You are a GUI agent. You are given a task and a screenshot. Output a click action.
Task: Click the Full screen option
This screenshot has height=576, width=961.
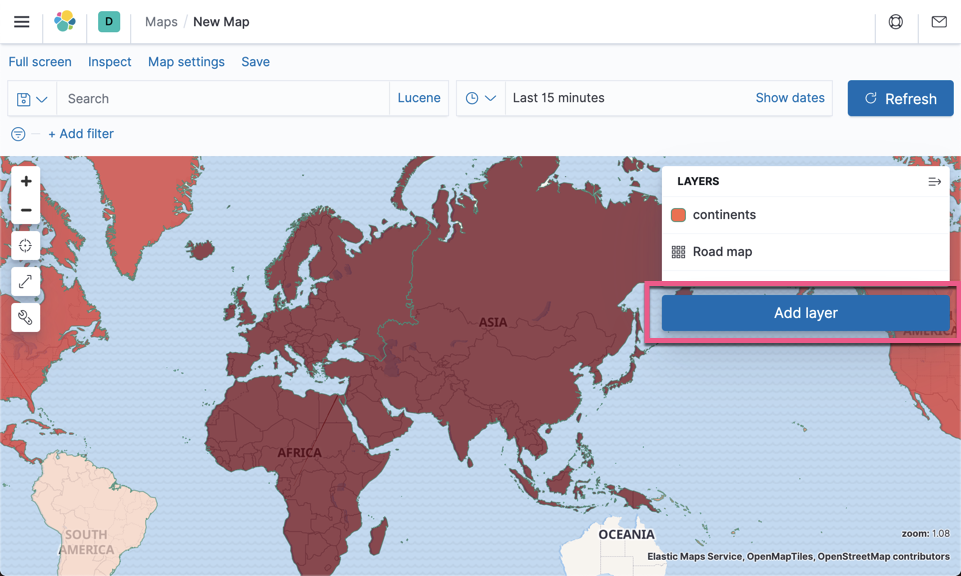40,62
